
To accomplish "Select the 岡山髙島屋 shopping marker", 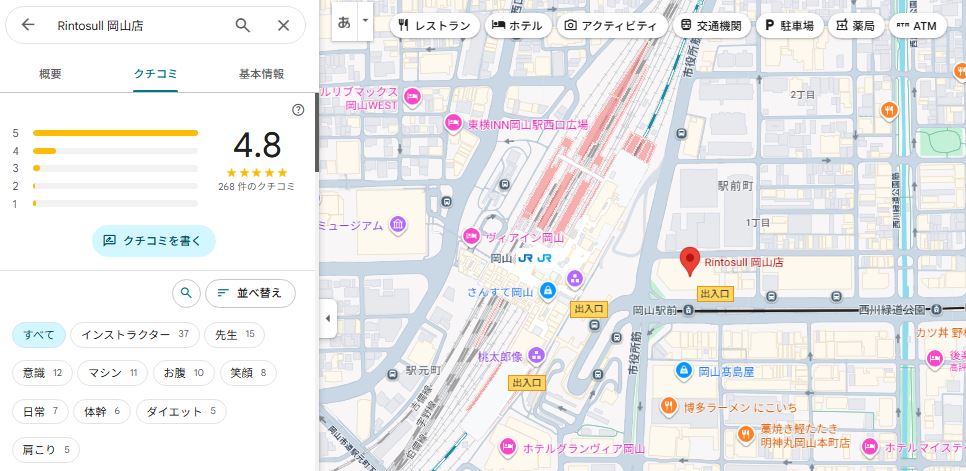I will point(684,371).
